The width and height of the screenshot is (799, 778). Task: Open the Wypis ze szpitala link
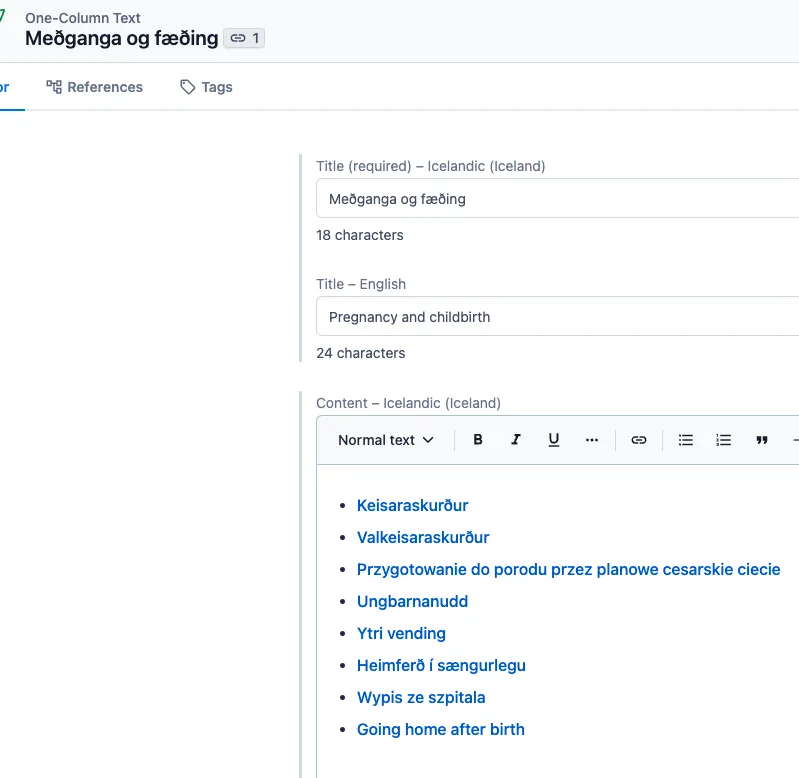pos(421,697)
